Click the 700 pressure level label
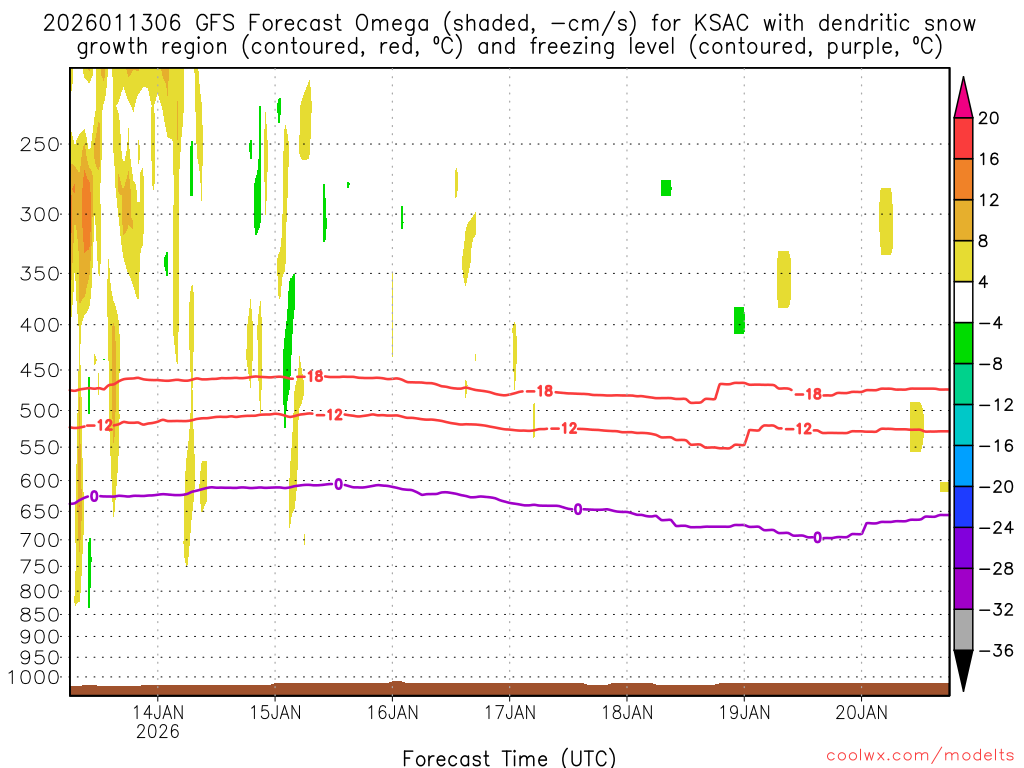Image resolution: width=1024 pixels, height=768 pixels. pyautogui.click(x=40, y=540)
